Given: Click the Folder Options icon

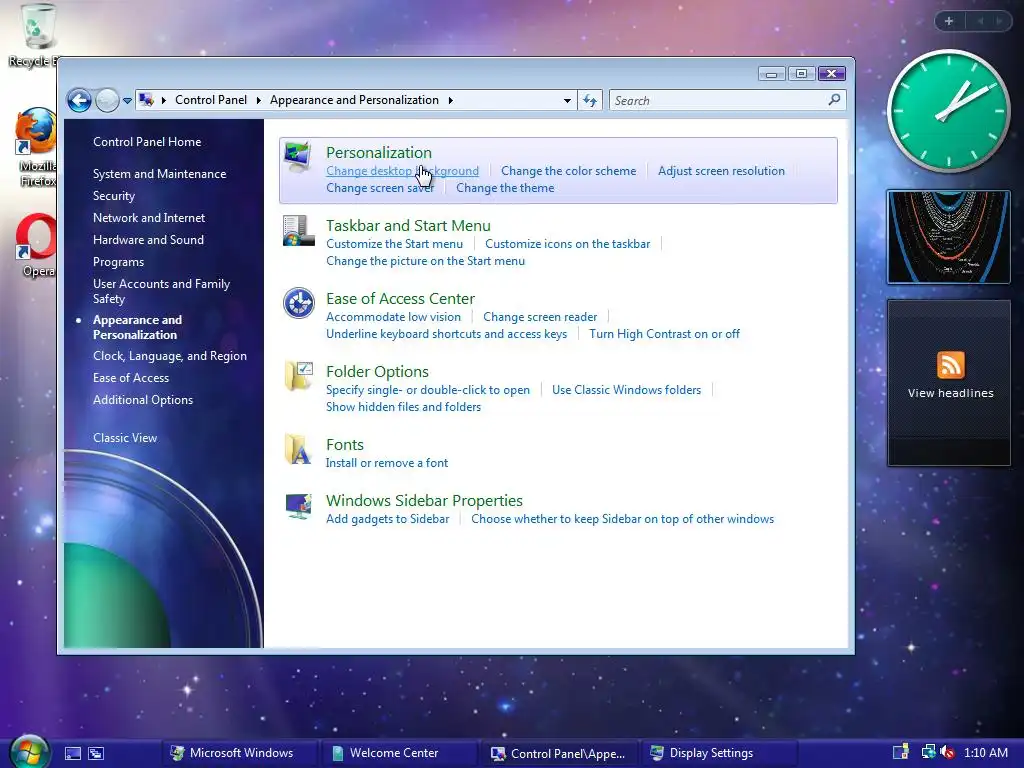Looking at the screenshot, I should 298,376.
